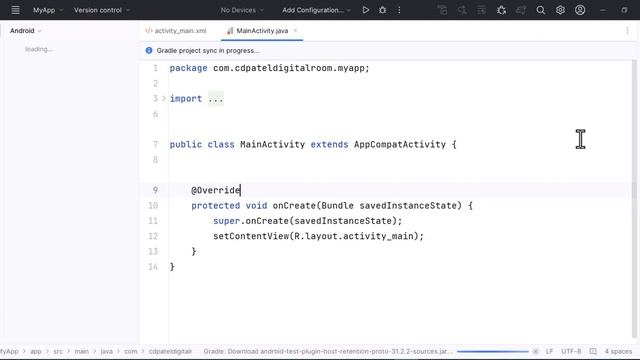Switch to activity_main.xml tab

176,31
